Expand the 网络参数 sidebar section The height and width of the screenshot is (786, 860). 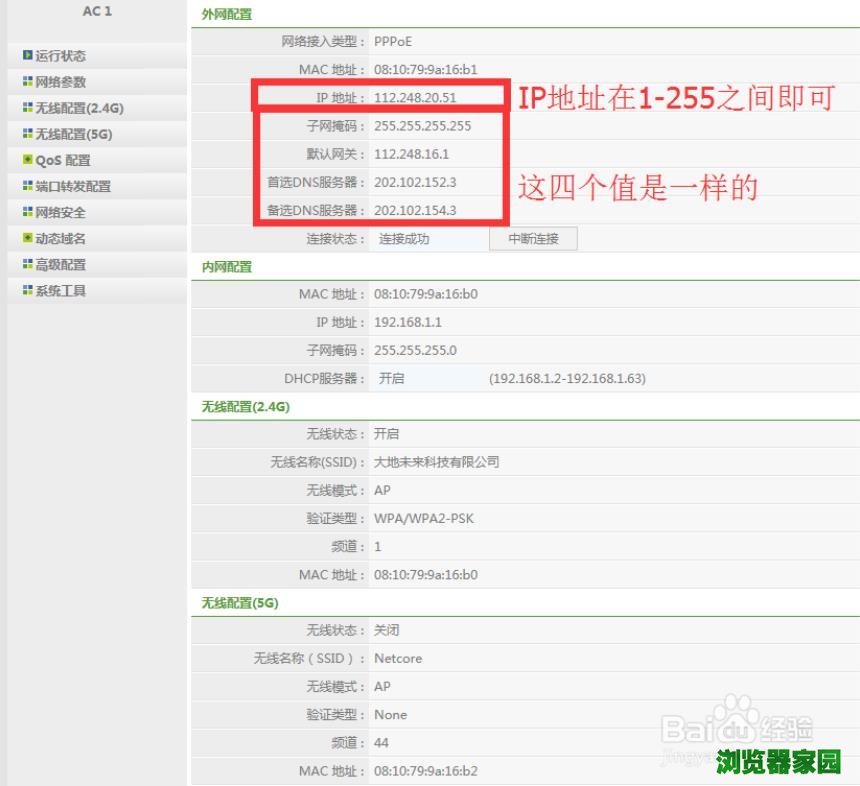[x=61, y=82]
